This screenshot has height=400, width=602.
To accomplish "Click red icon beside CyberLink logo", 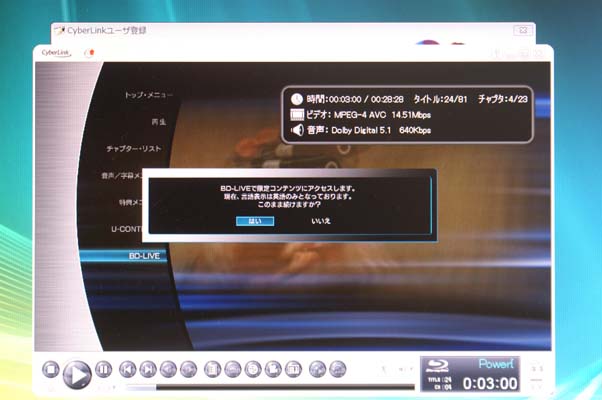I will click(89, 53).
